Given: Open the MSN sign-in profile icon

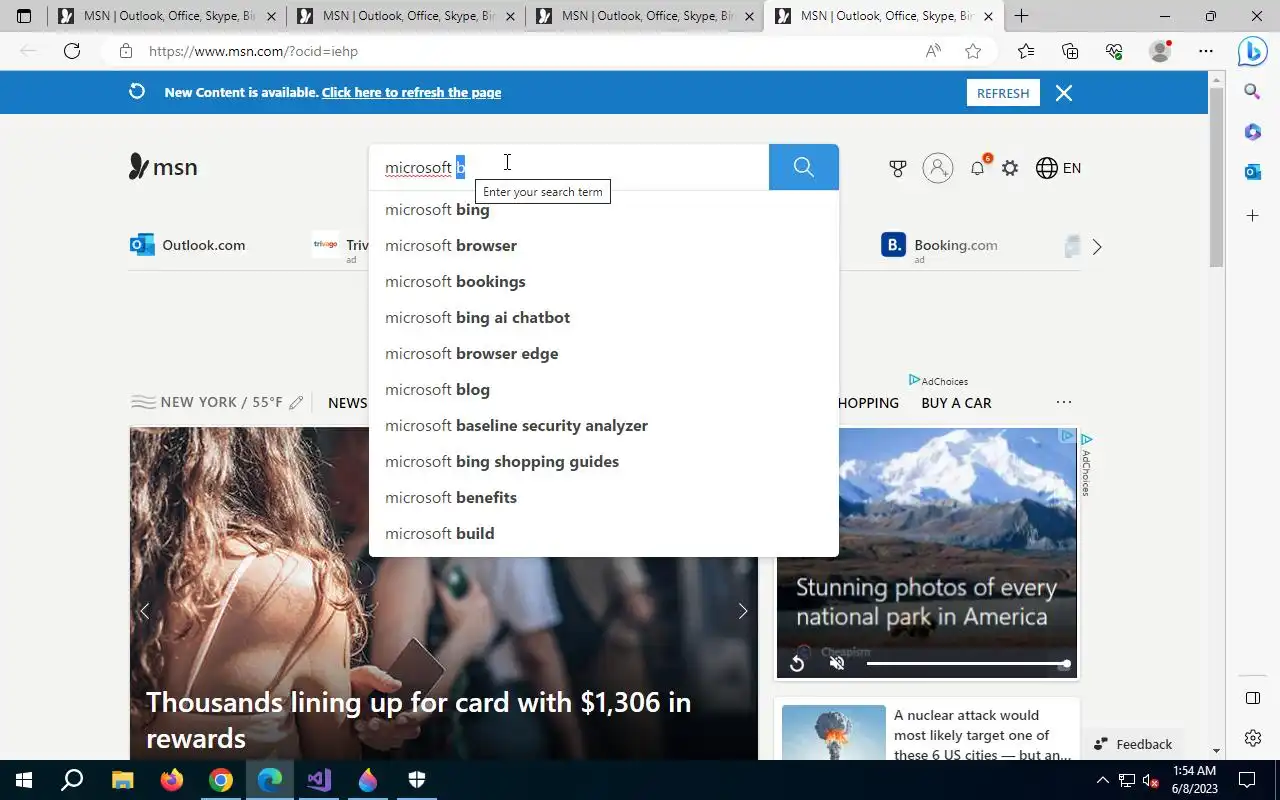Looking at the screenshot, I should [x=938, y=168].
